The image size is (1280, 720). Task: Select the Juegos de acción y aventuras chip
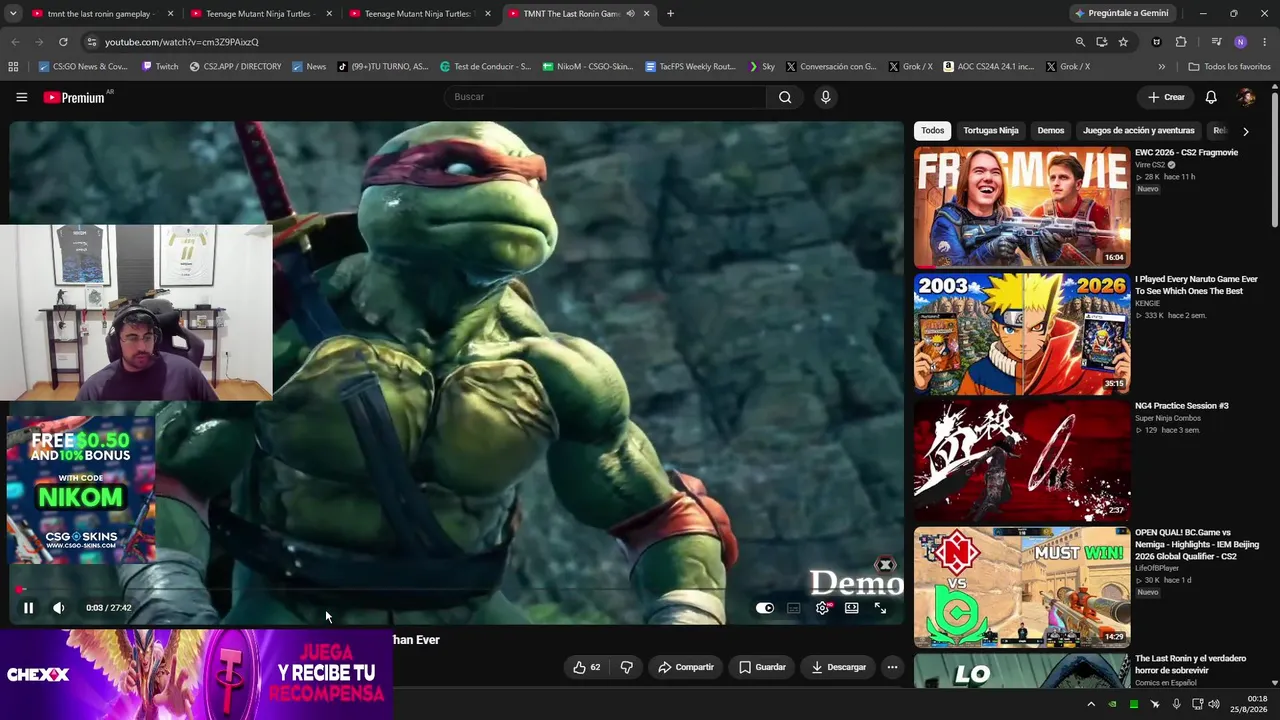point(1139,131)
